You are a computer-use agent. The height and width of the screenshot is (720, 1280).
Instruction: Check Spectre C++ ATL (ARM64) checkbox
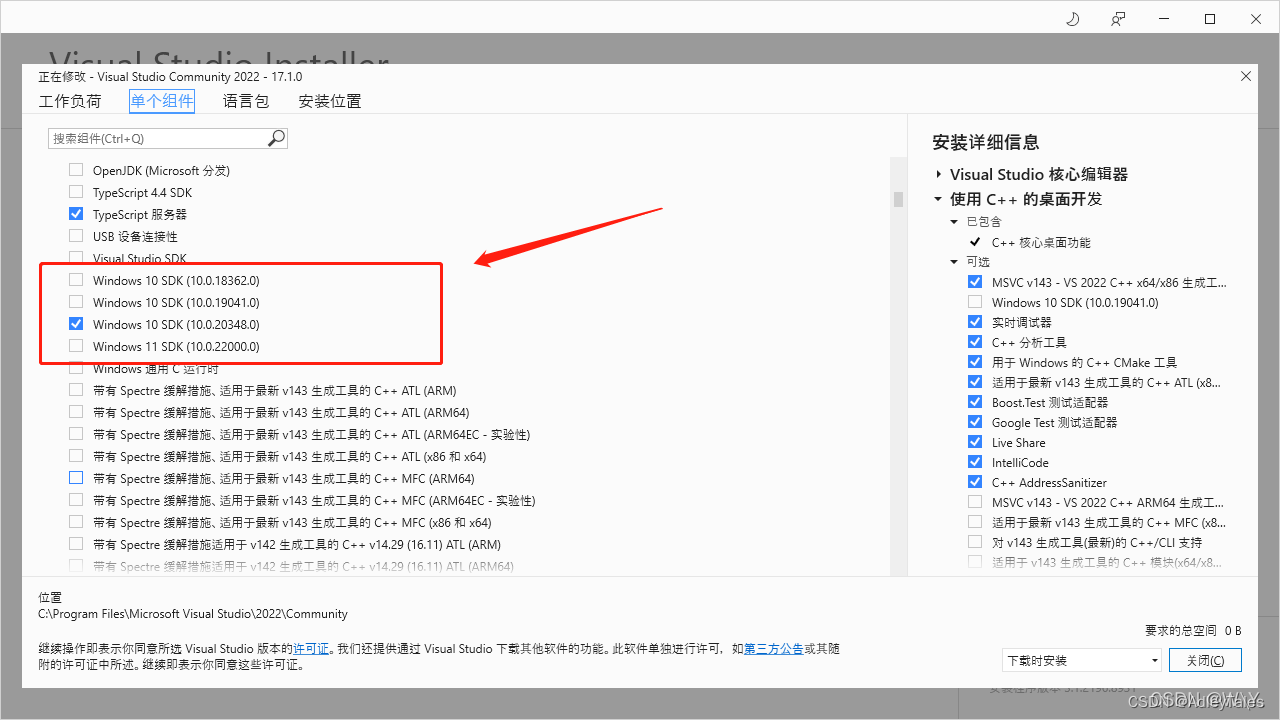pos(76,412)
